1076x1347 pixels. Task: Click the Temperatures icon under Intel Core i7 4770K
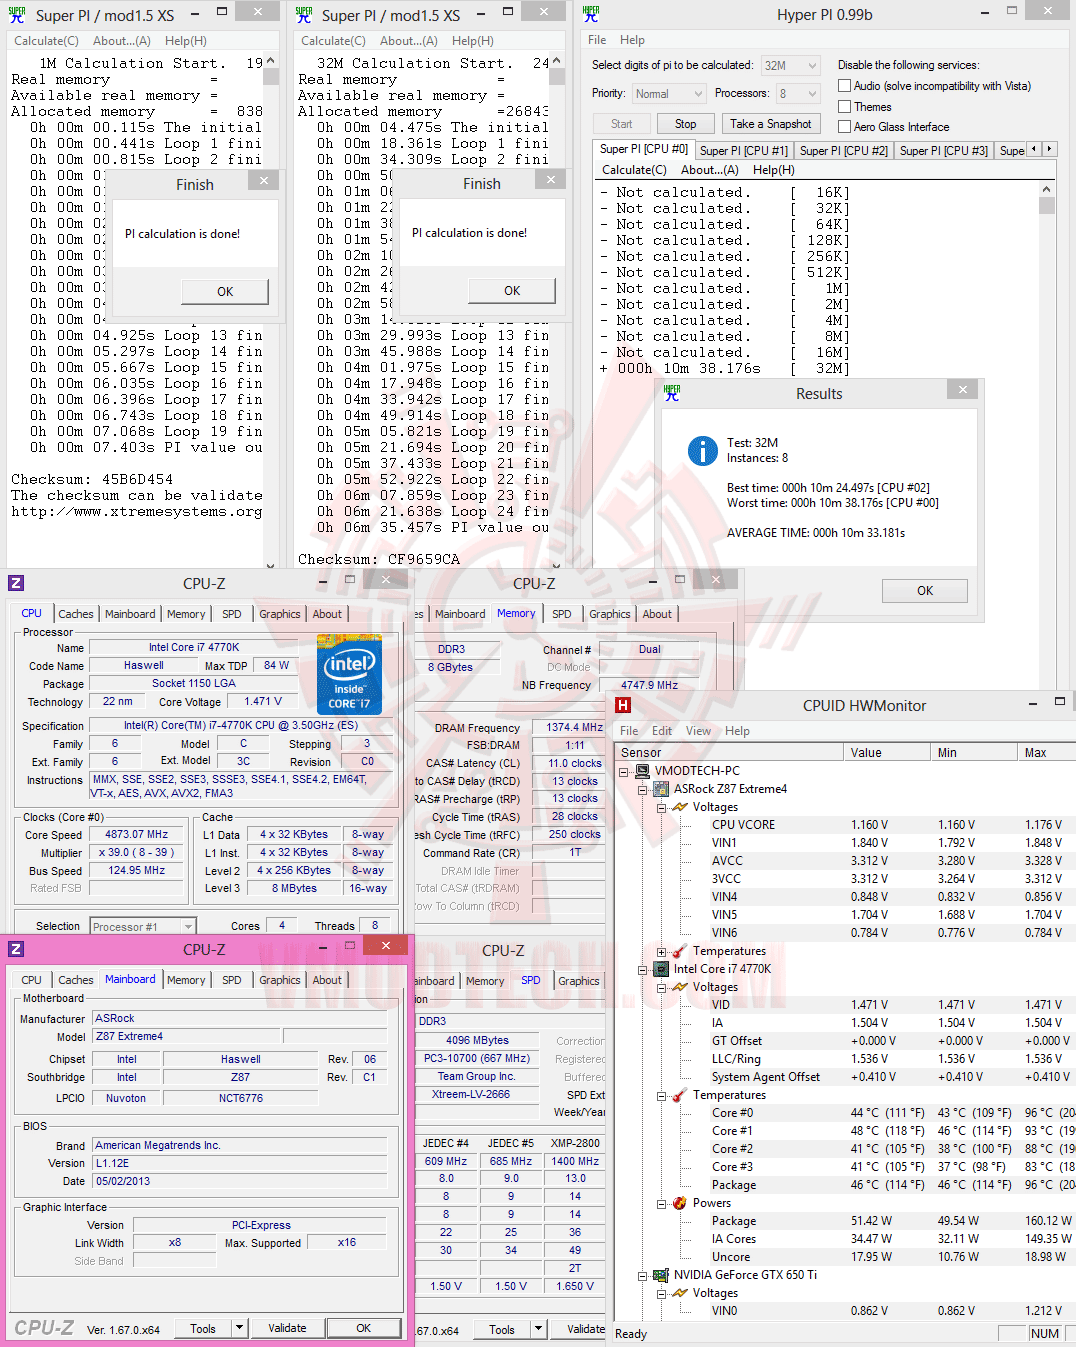coord(680,1095)
